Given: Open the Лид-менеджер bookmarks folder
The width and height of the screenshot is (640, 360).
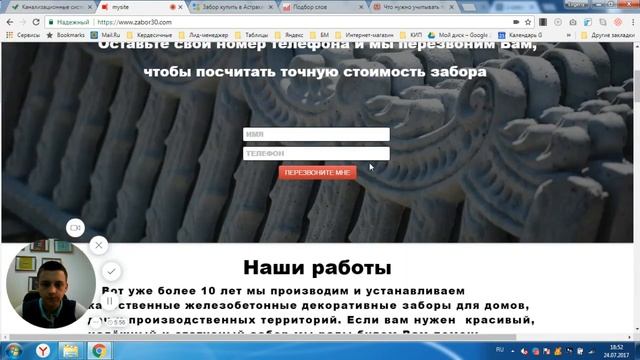Looking at the screenshot, I should click(x=204, y=36).
